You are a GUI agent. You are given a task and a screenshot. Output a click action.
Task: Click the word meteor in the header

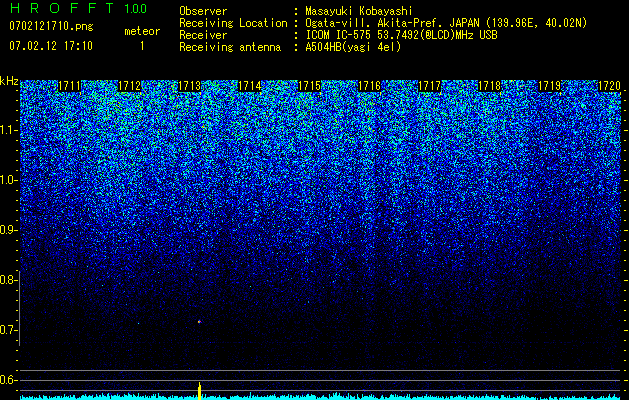pos(142,31)
